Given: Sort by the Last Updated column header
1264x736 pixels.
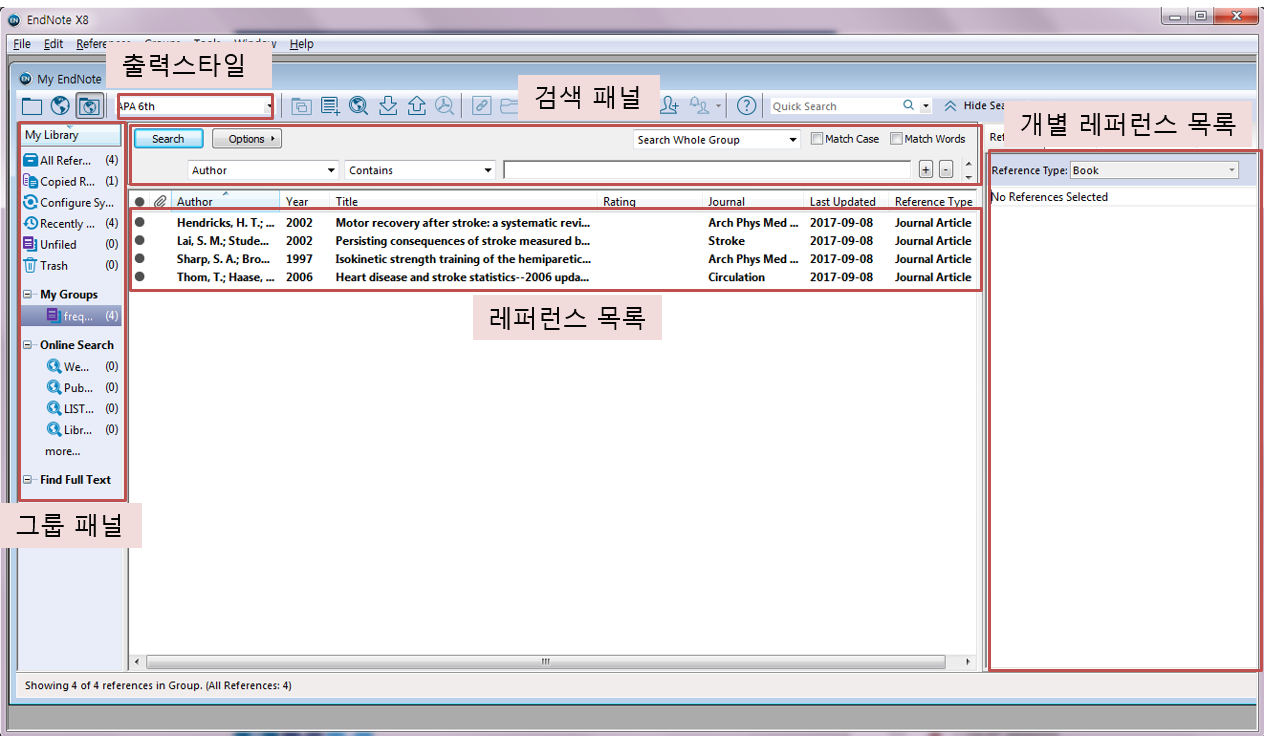Looking at the screenshot, I should click(847, 201).
